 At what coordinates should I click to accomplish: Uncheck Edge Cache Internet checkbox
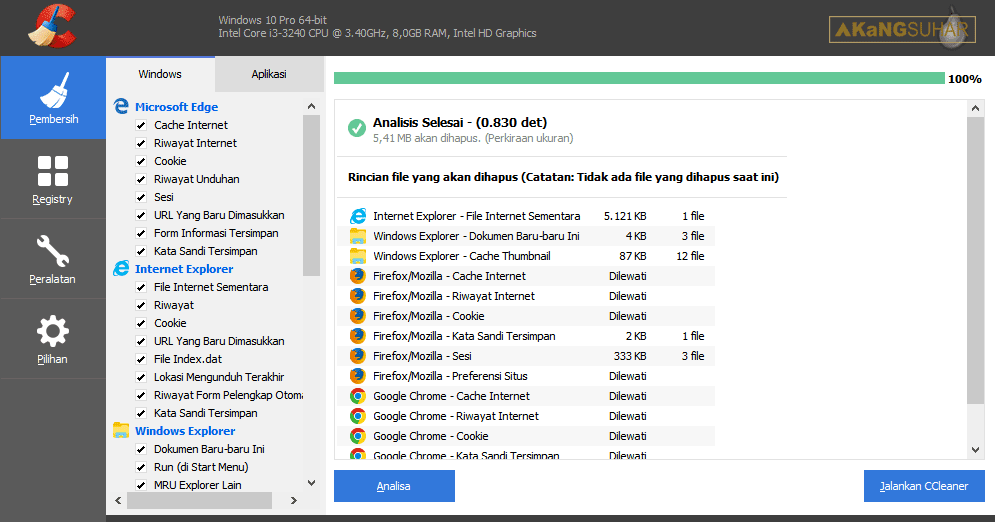click(x=141, y=126)
